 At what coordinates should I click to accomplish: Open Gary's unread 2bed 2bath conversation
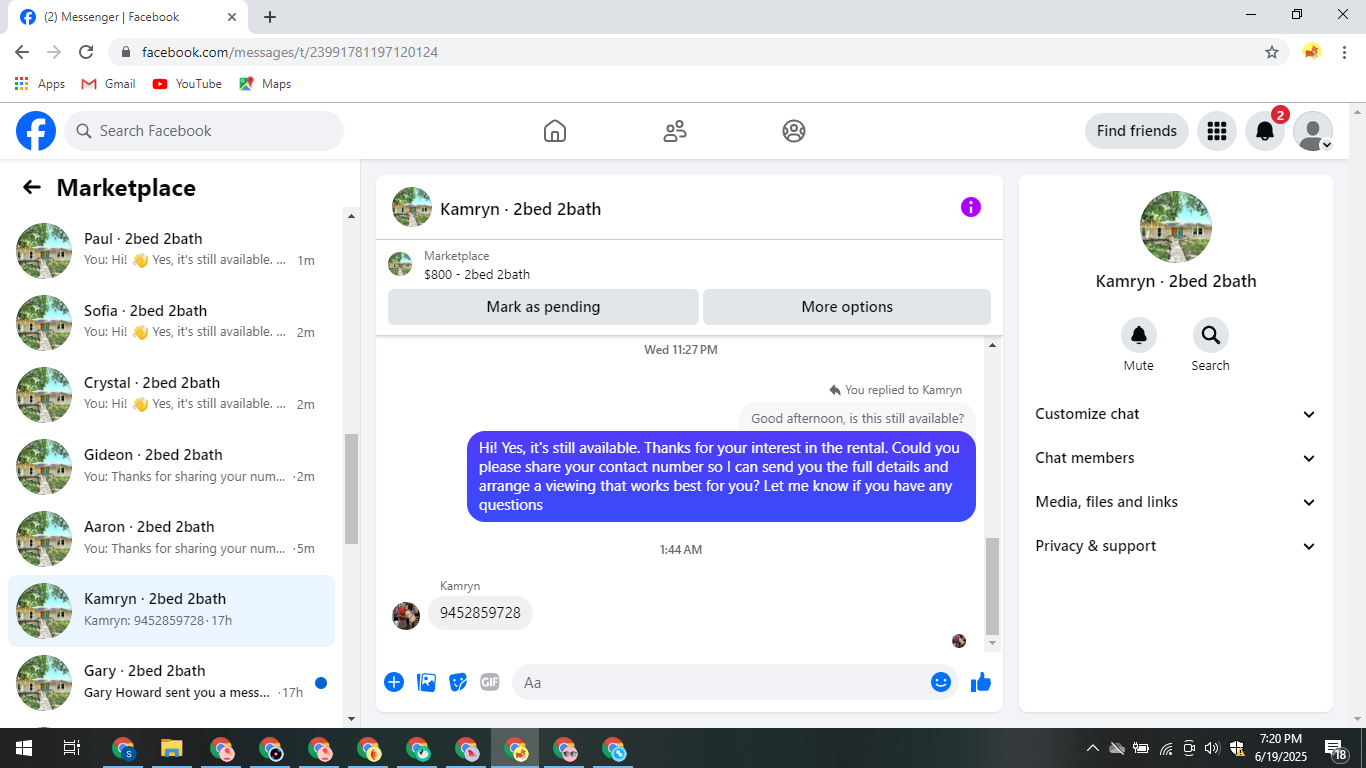(171, 683)
